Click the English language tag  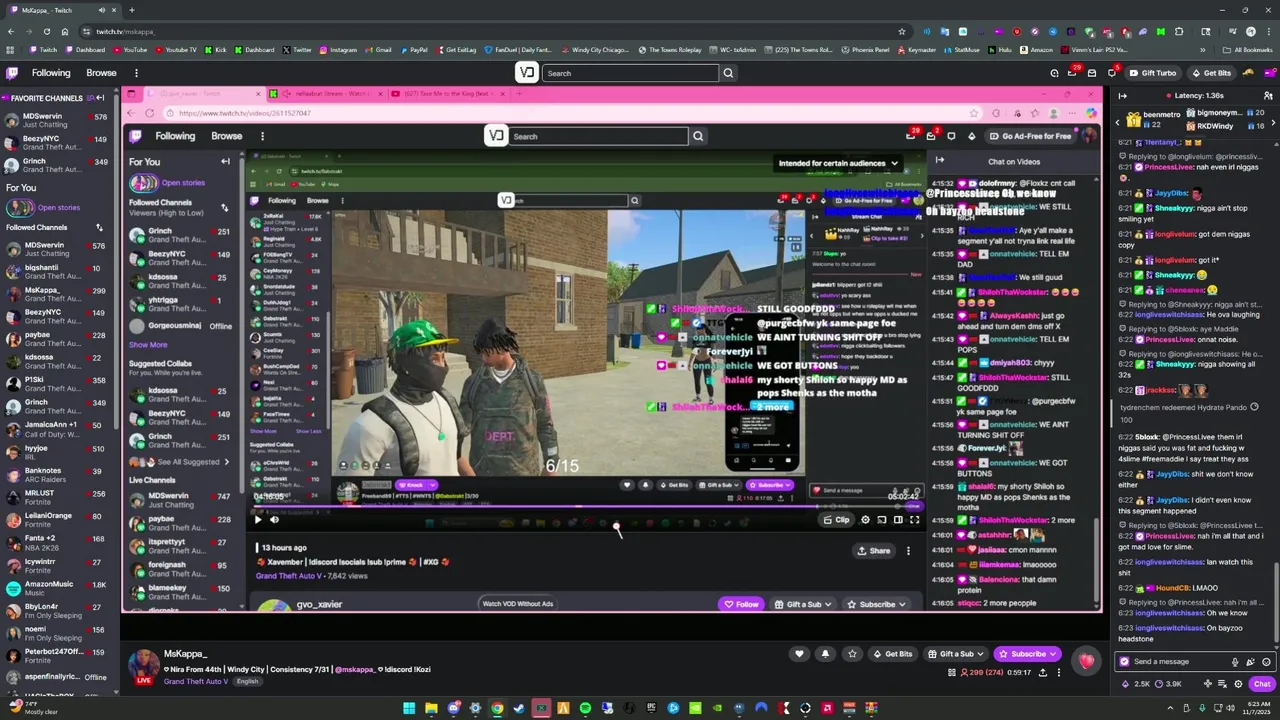pos(247,681)
